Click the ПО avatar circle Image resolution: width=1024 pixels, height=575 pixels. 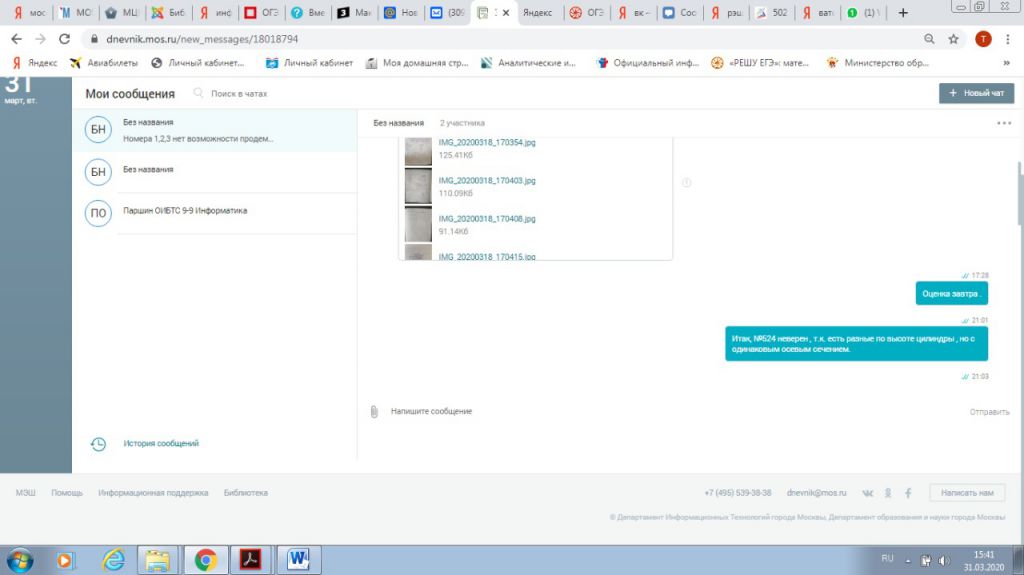(x=98, y=212)
